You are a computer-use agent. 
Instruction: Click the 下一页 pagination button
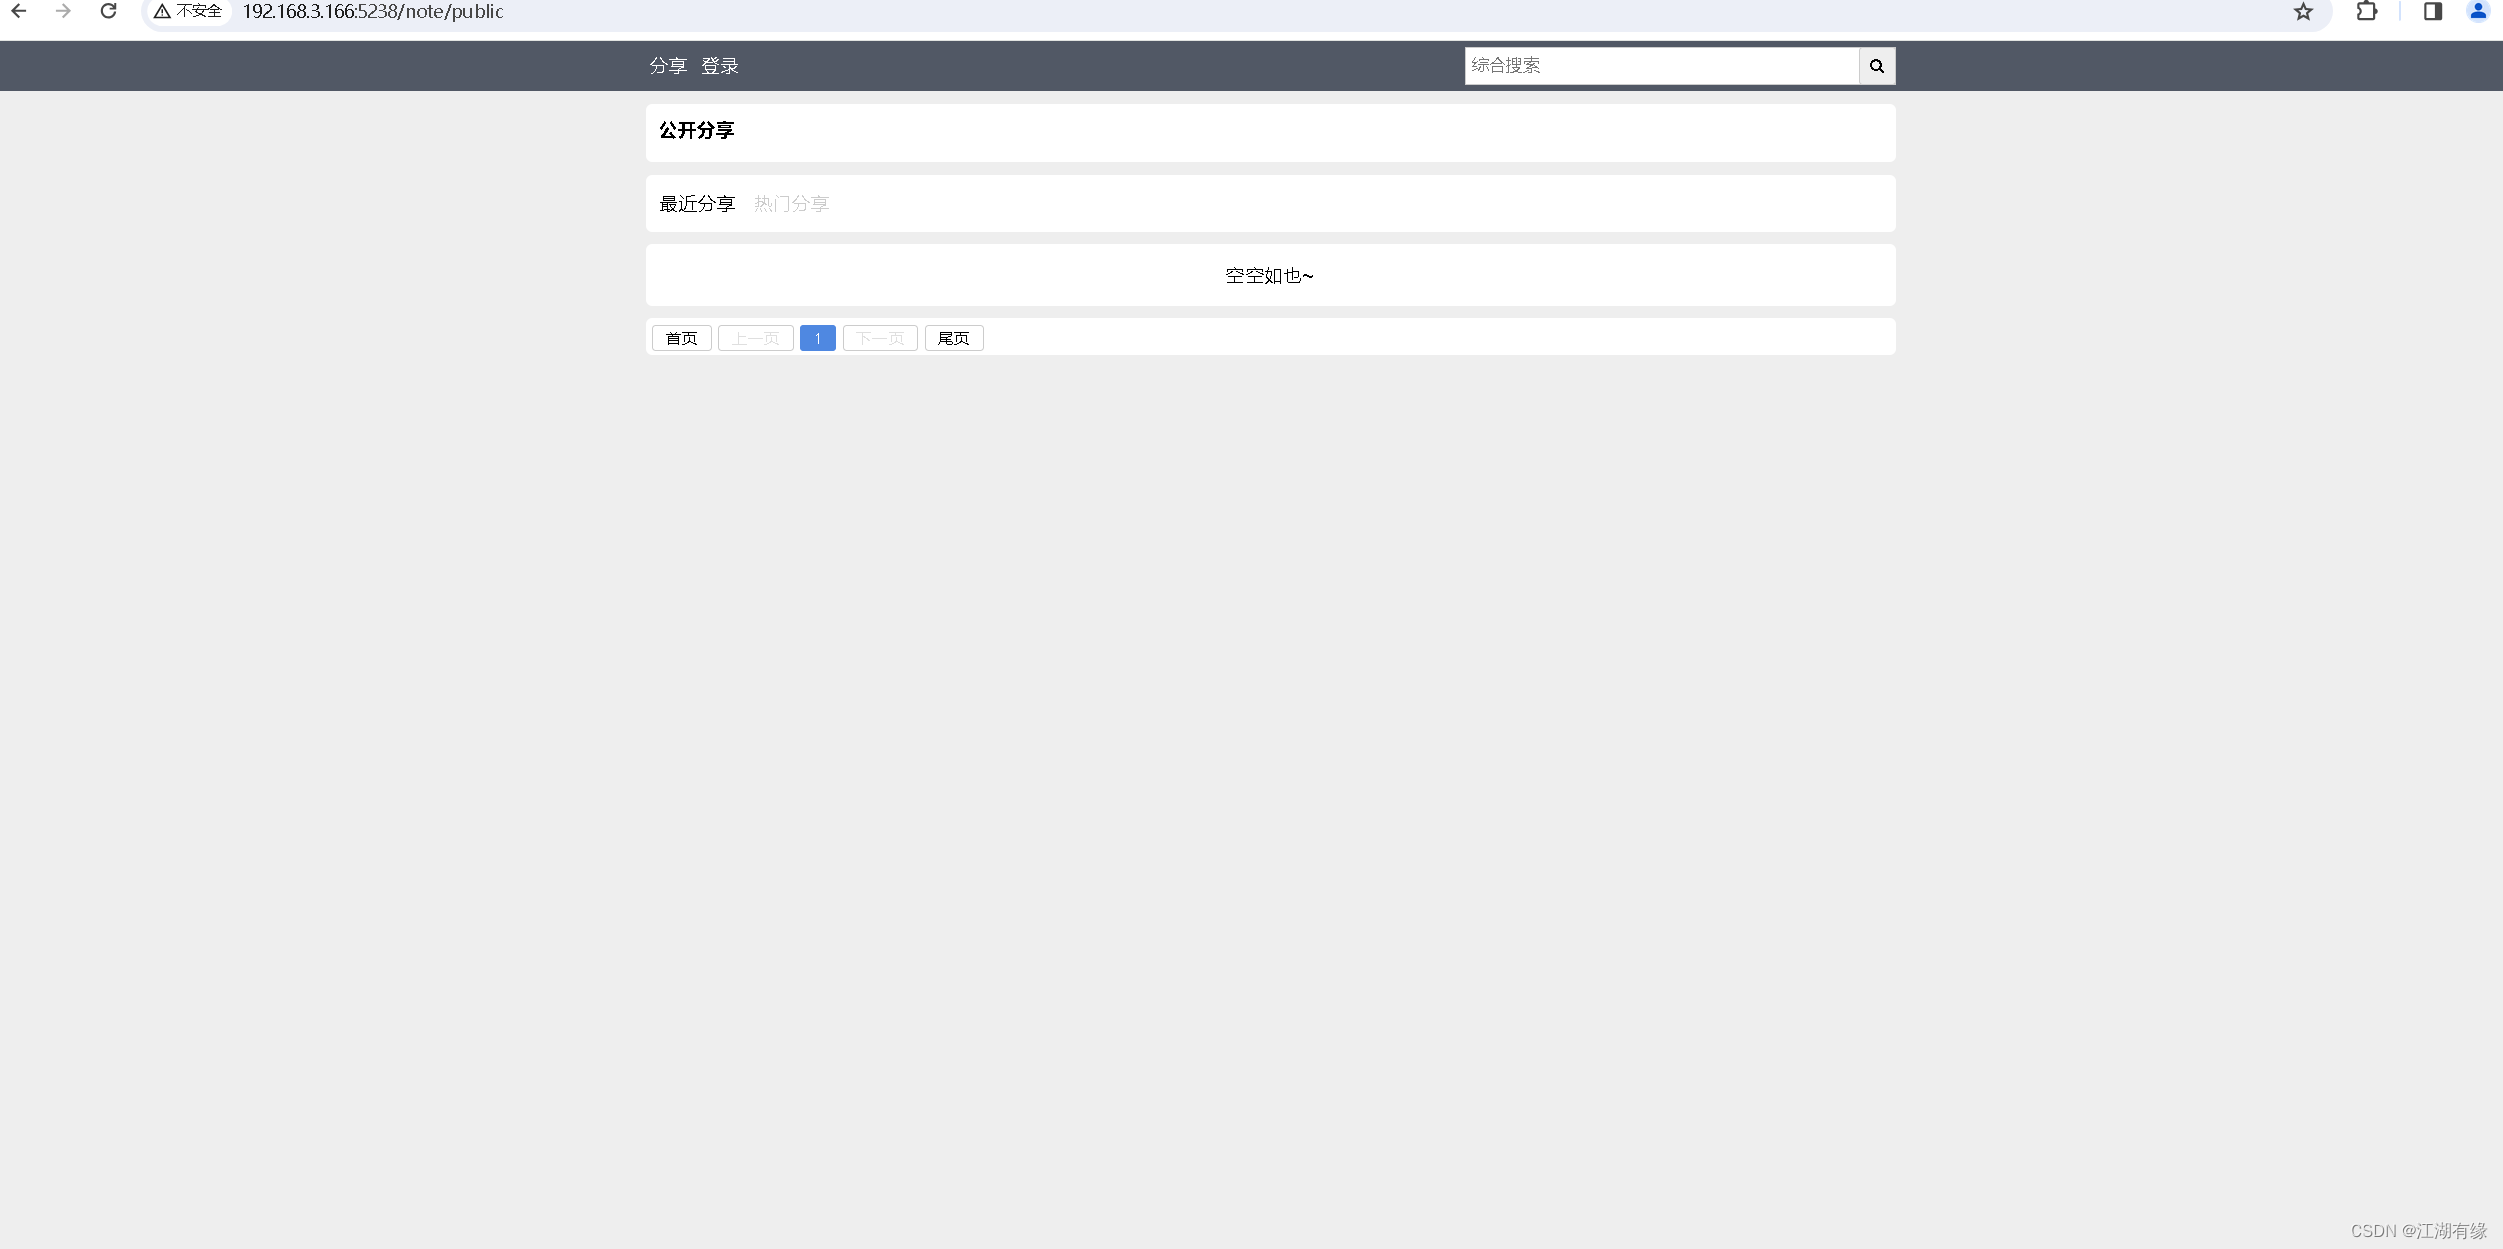879,337
